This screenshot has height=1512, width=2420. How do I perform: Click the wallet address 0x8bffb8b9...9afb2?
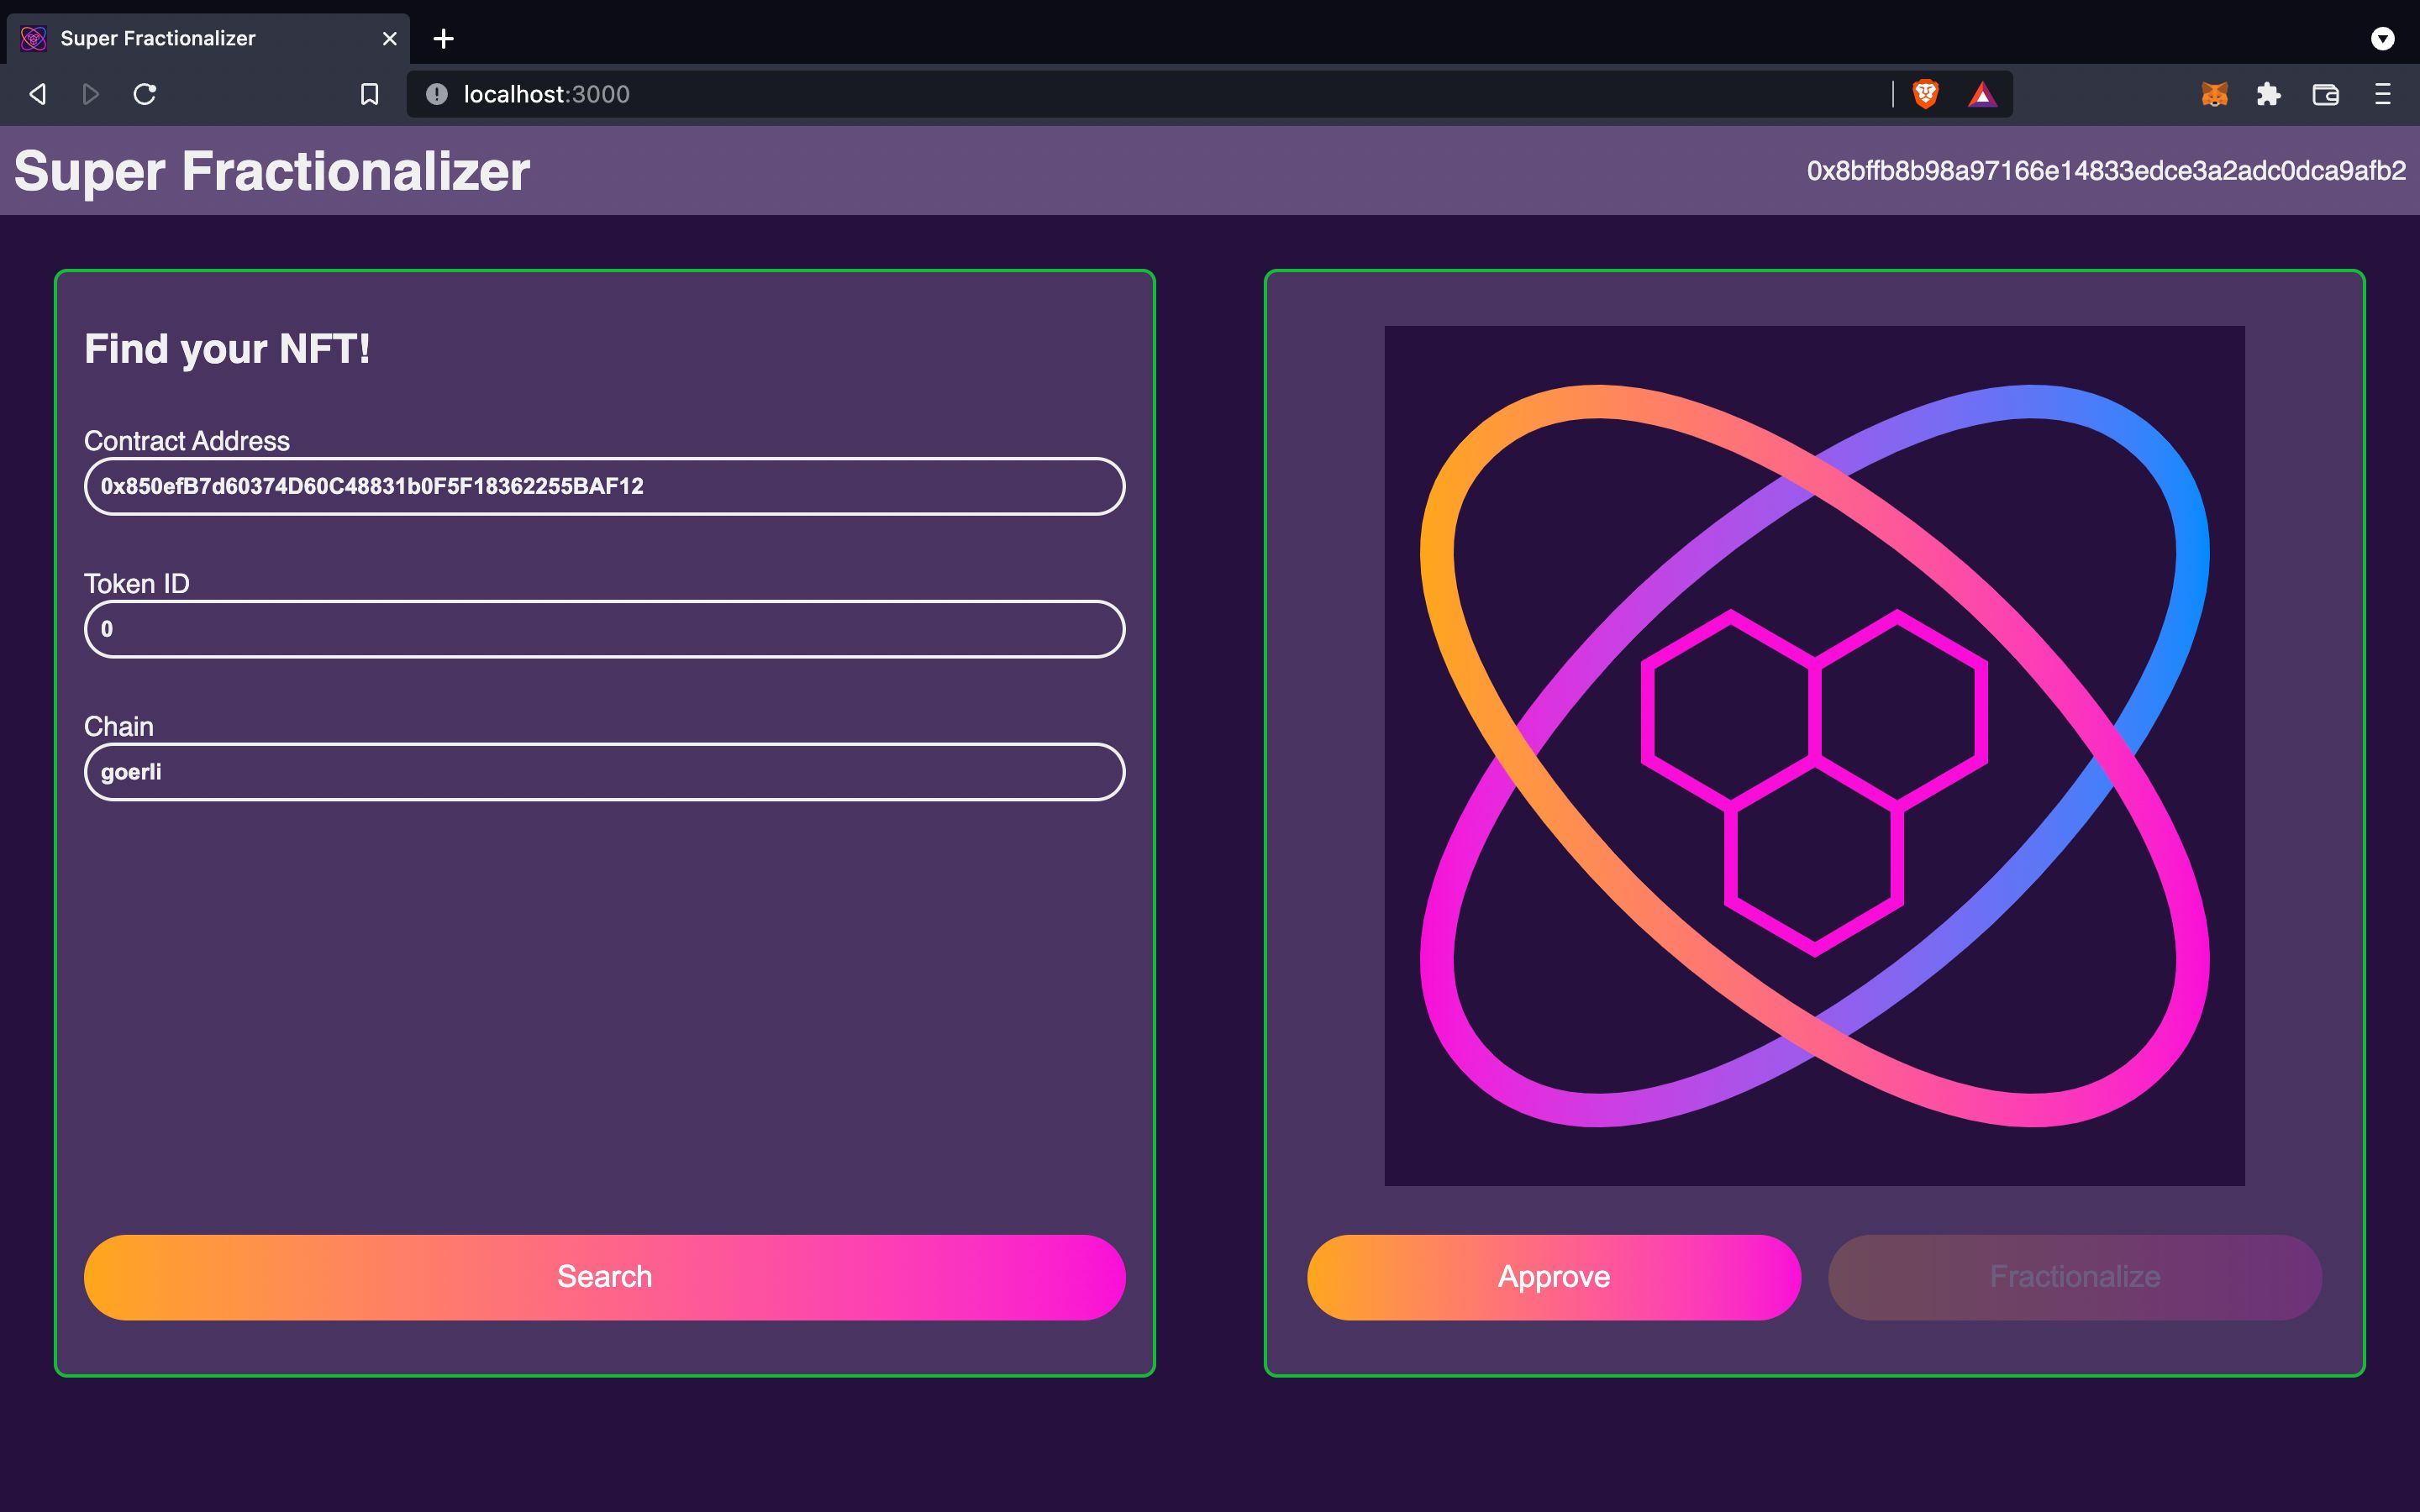2106,171
